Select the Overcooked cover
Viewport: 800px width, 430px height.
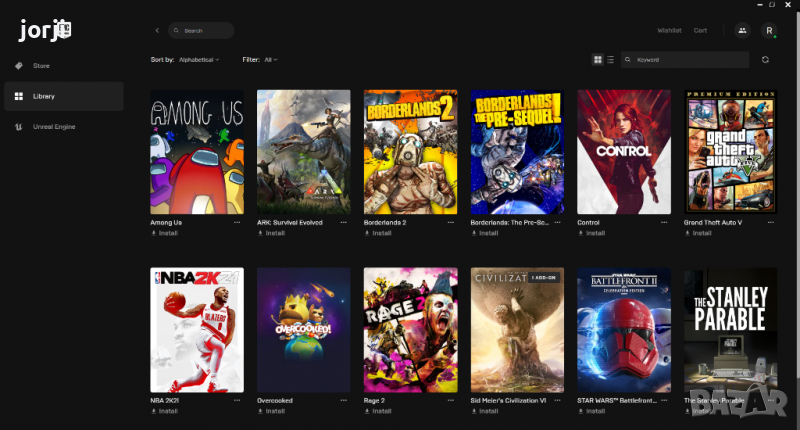coord(304,330)
